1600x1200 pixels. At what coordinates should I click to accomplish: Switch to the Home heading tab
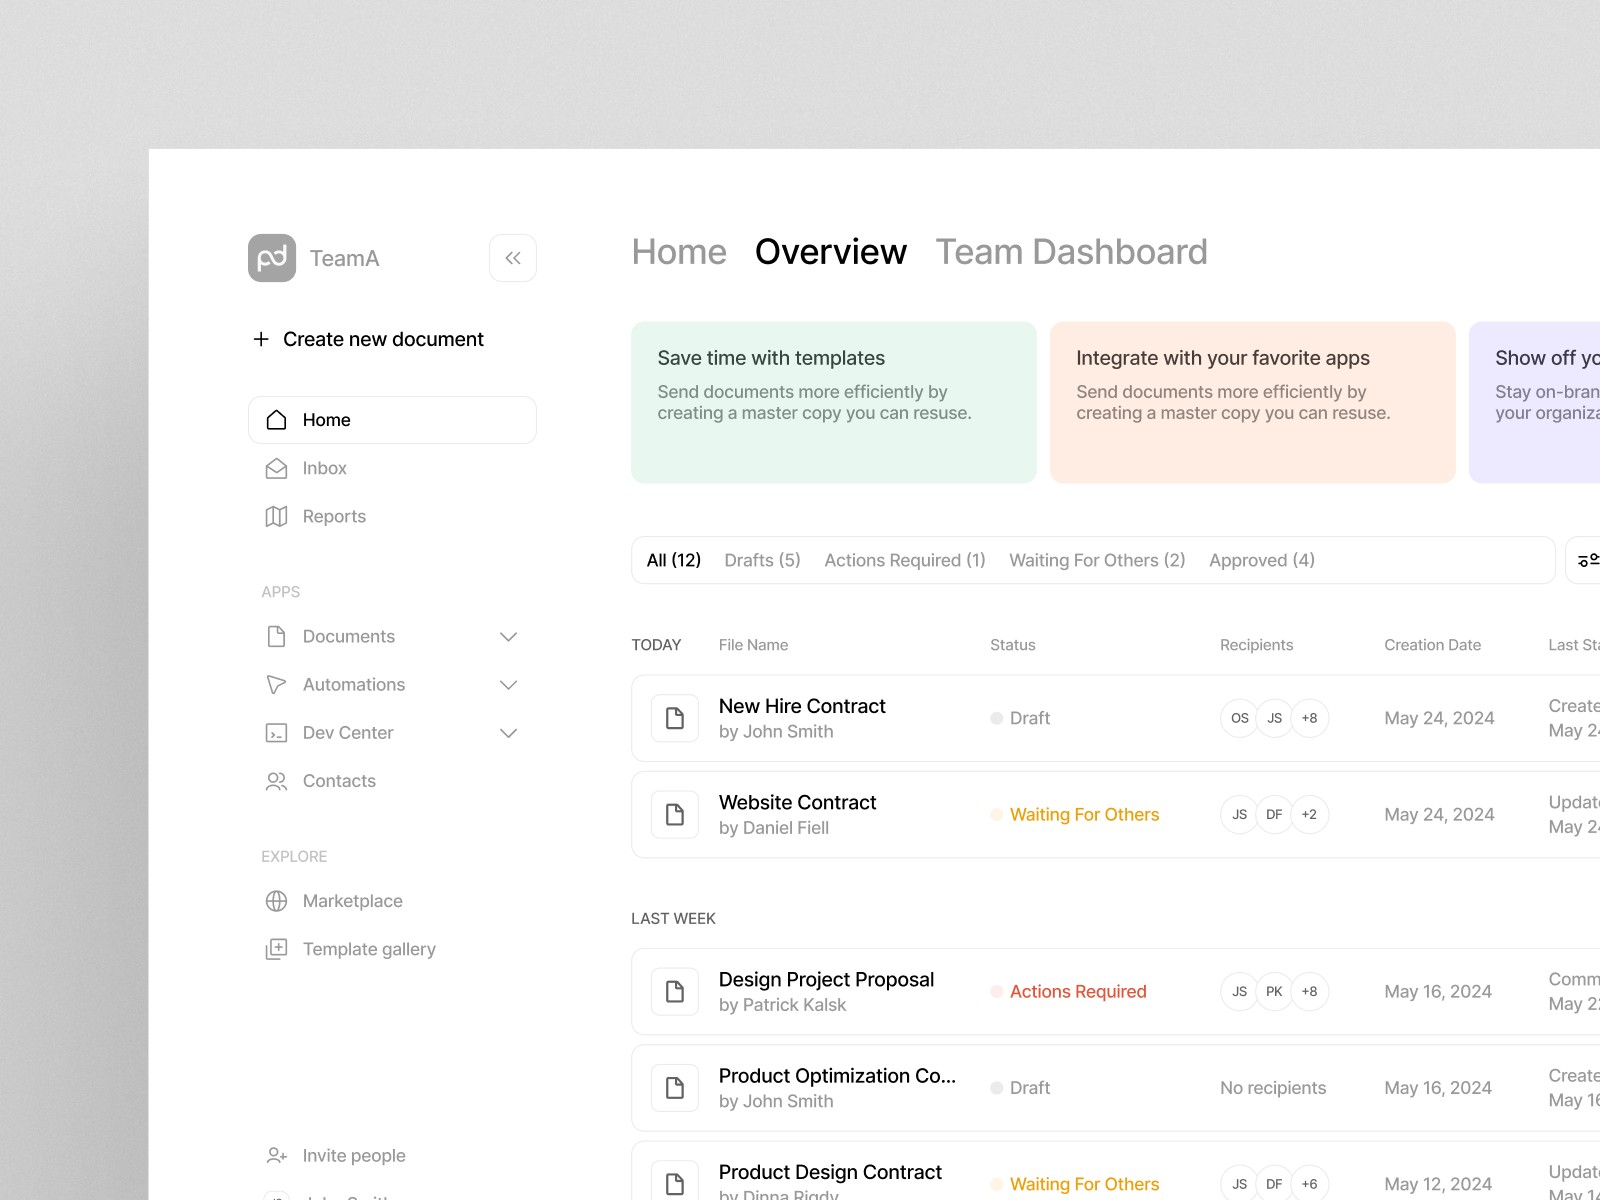coord(679,252)
